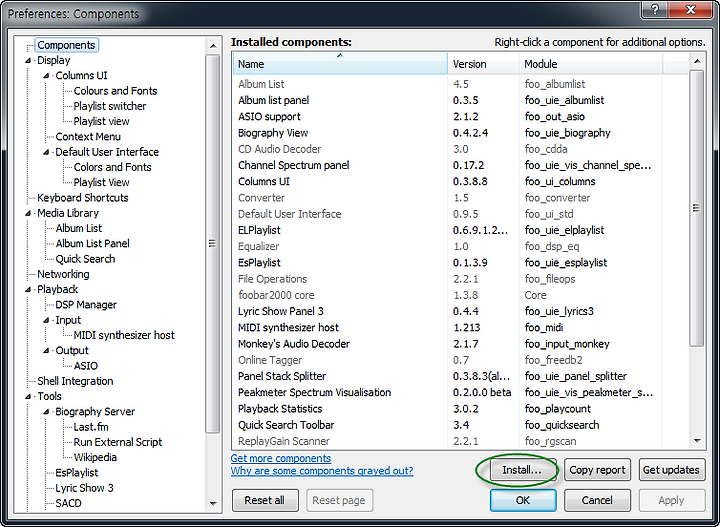Open 'Why are some components grayed out?' link
The height and width of the screenshot is (527, 720).
coord(322,471)
